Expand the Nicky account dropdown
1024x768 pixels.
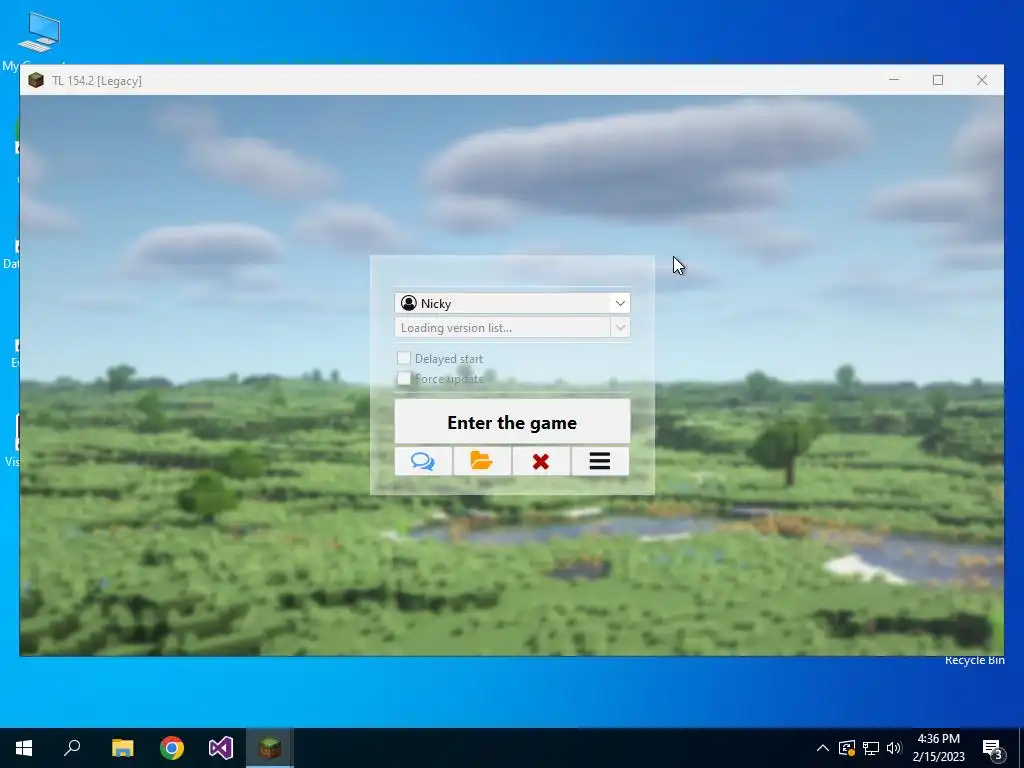(x=620, y=303)
